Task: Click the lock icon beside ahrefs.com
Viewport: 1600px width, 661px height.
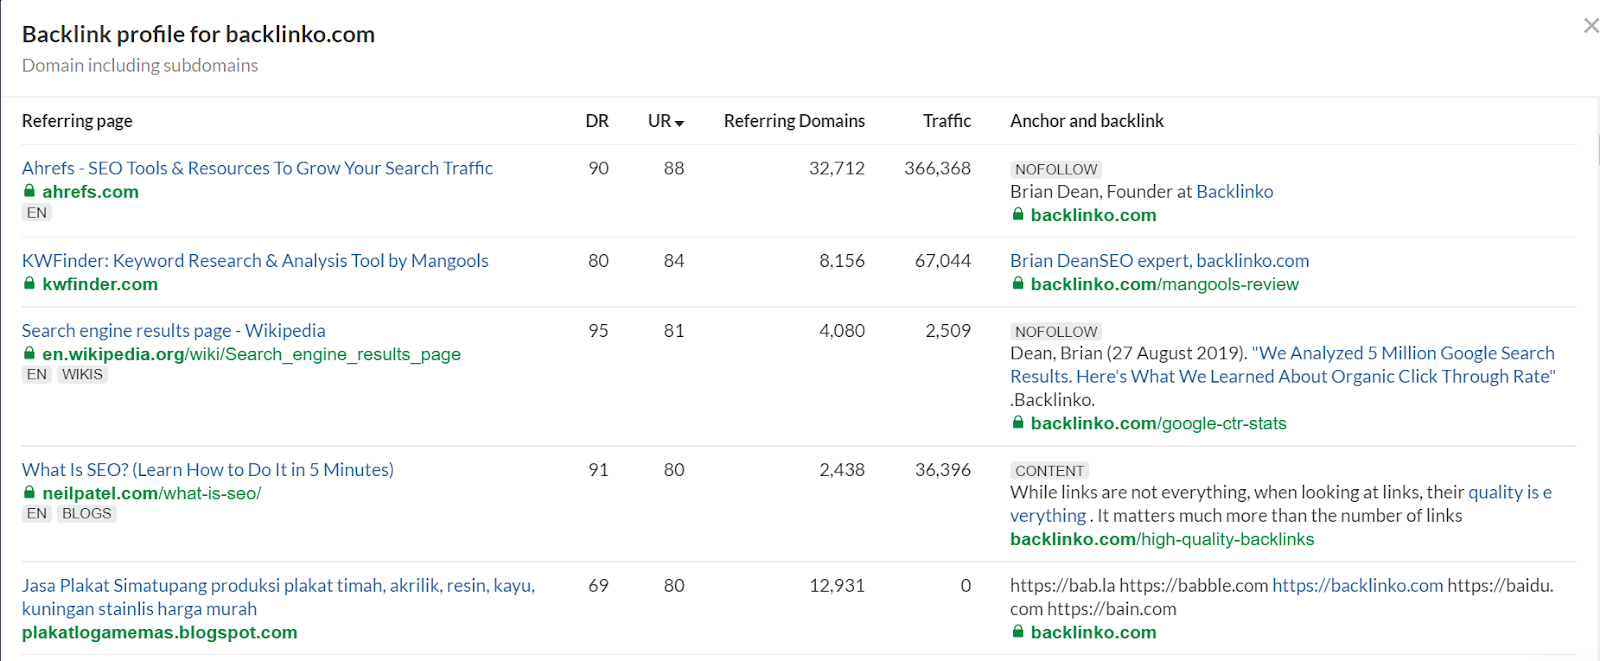Action: click(29, 191)
